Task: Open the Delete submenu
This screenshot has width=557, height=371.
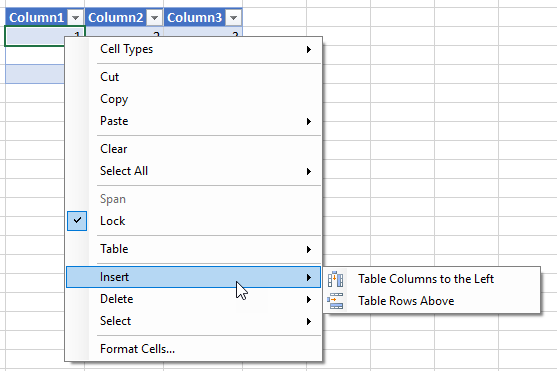Action: pyautogui.click(x=194, y=299)
